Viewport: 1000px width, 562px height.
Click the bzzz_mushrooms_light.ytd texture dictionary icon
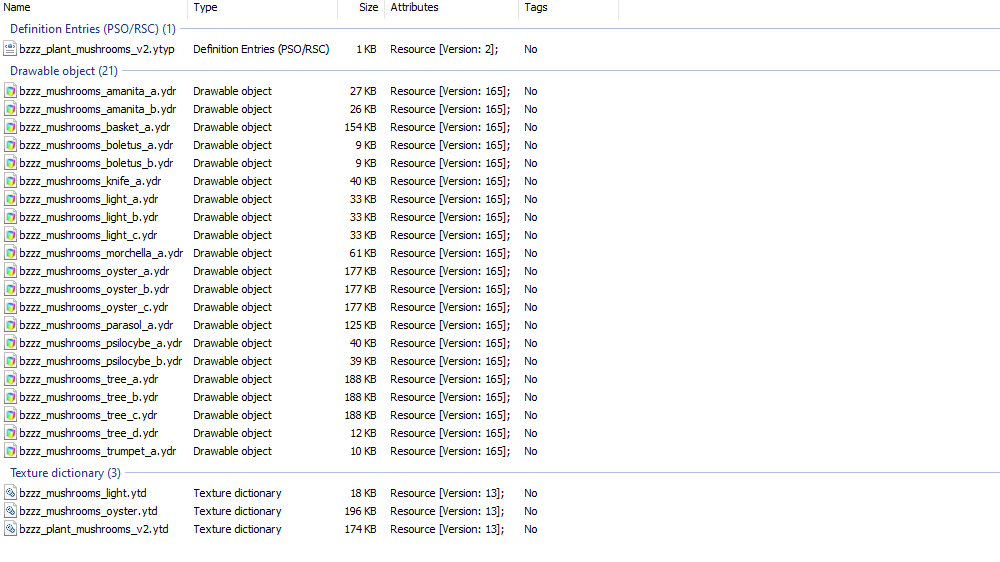[10, 493]
